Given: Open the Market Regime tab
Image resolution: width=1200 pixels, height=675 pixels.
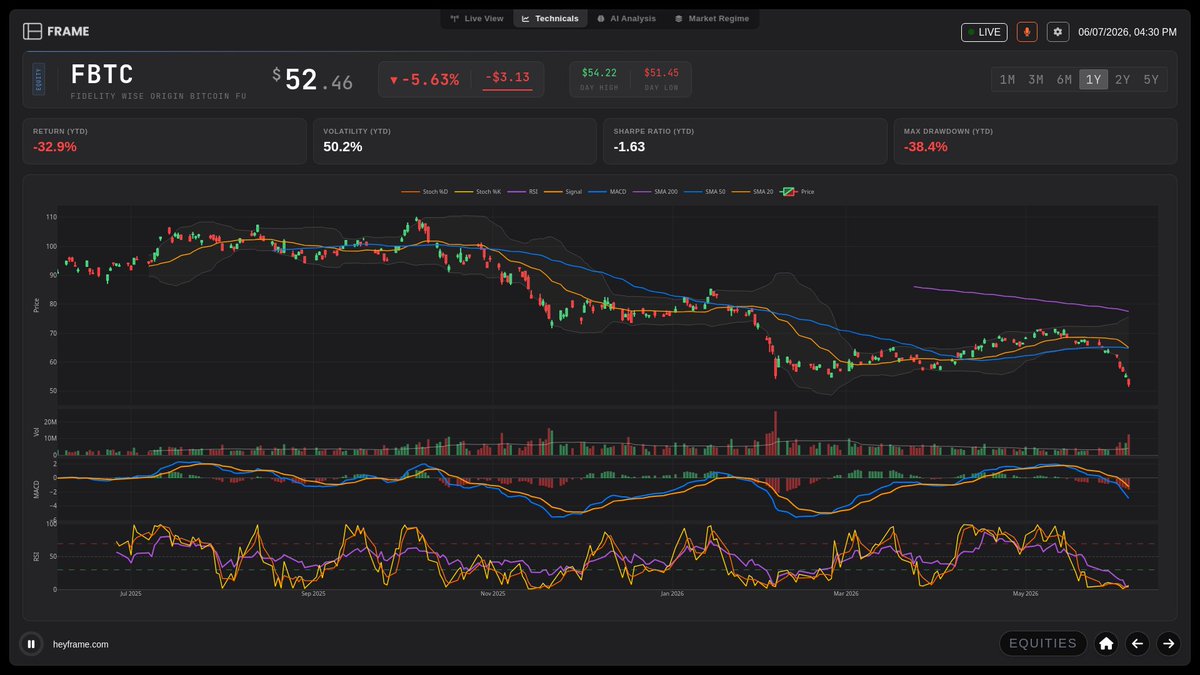Looking at the screenshot, I should pyautogui.click(x=711, y=18).
